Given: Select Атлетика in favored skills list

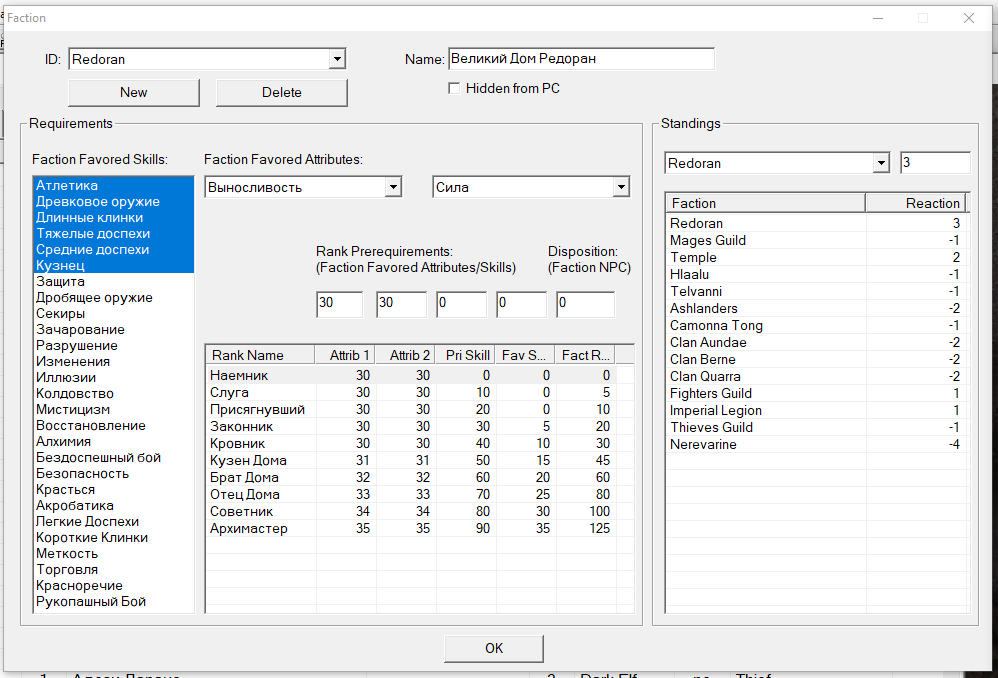Looking at the screenshot, I should click(113, 185).
